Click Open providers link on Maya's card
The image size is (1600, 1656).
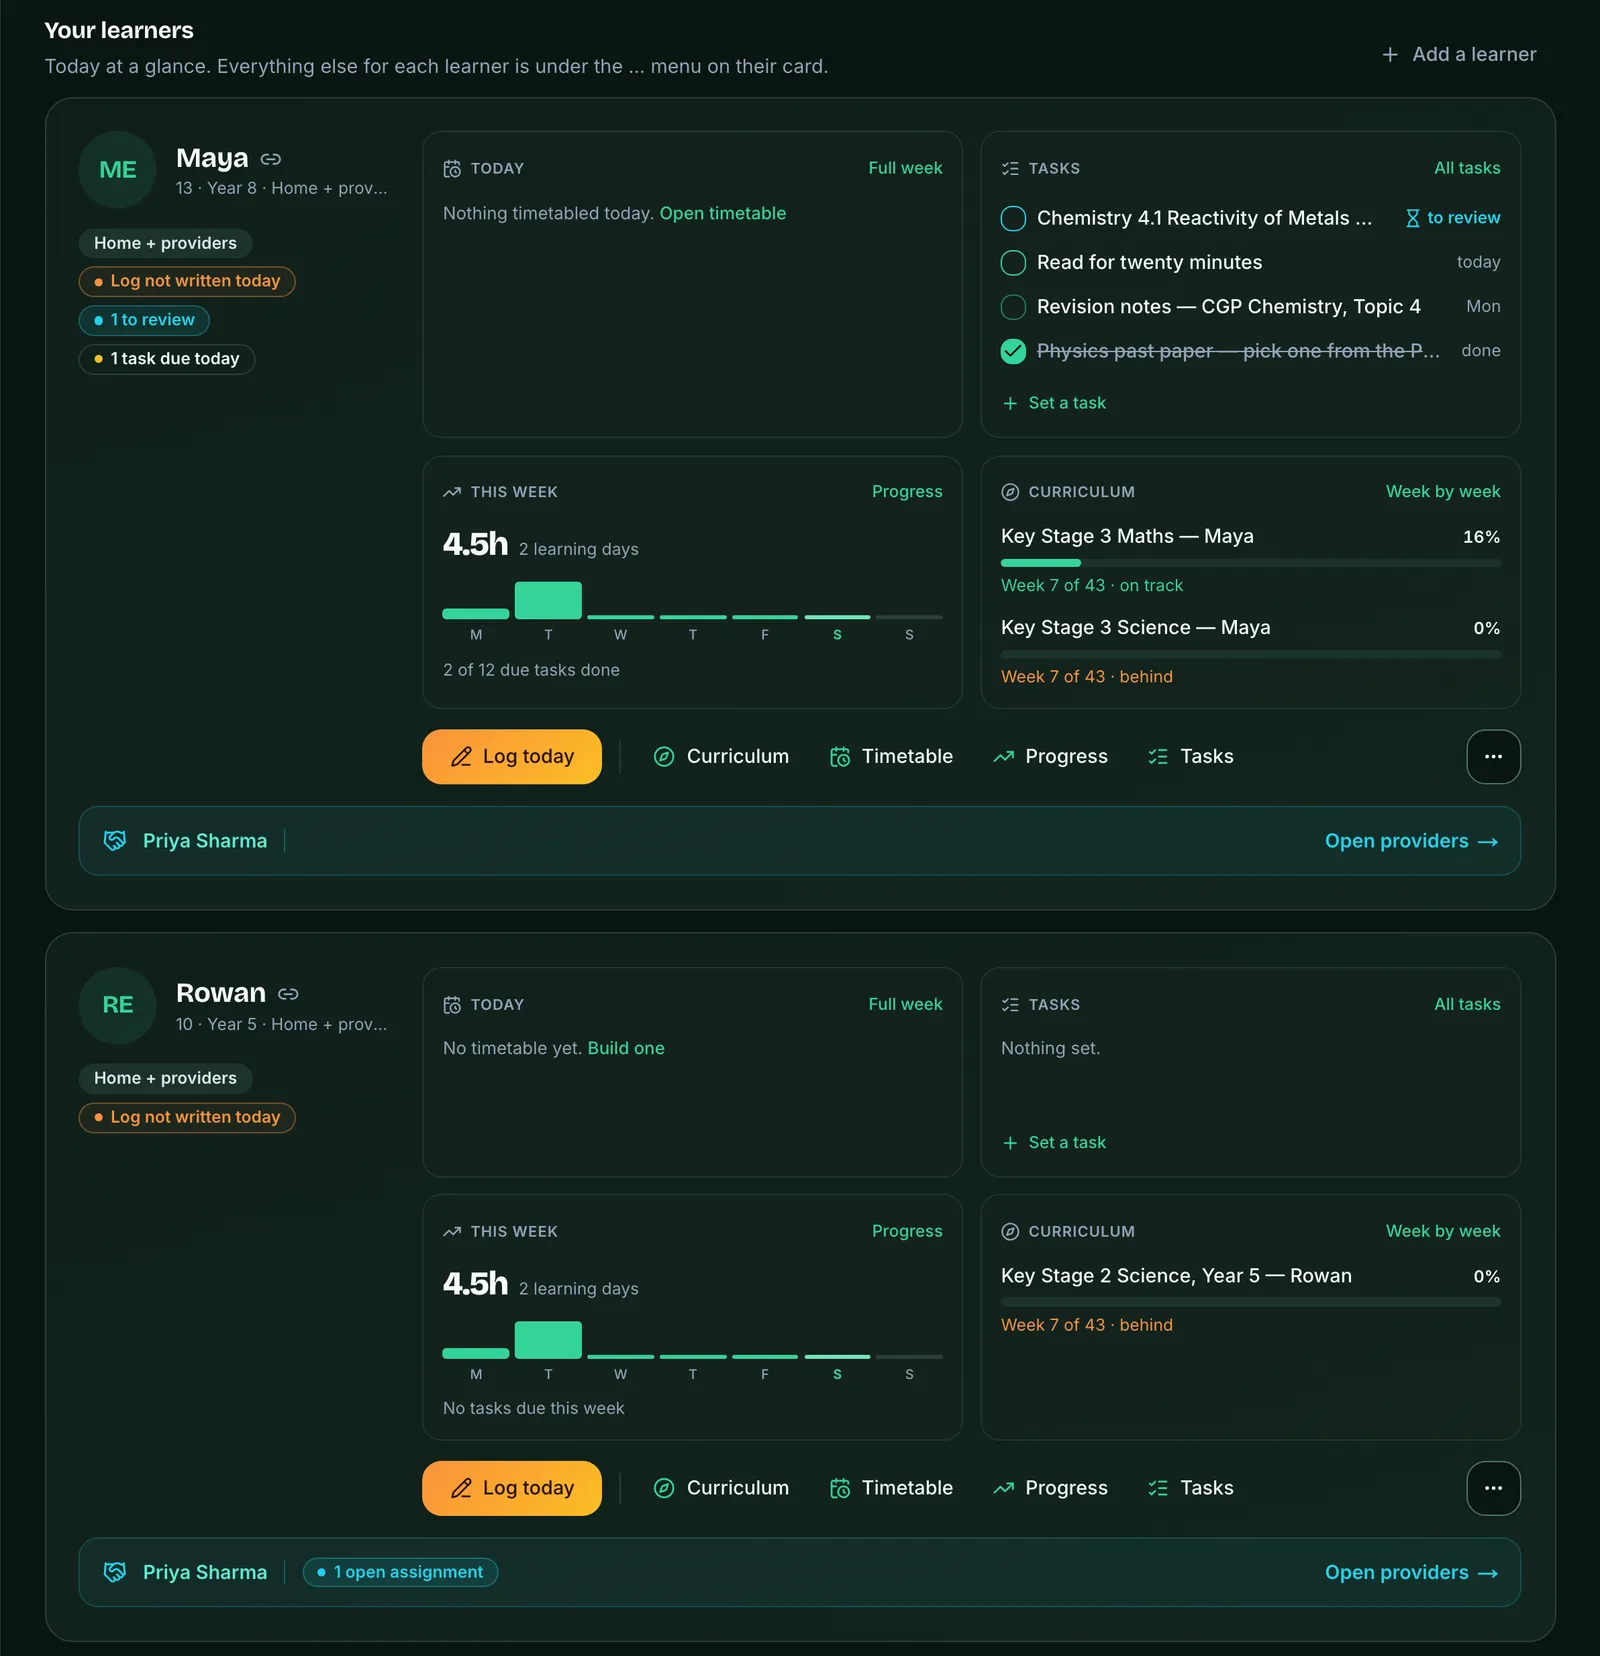1411,841
